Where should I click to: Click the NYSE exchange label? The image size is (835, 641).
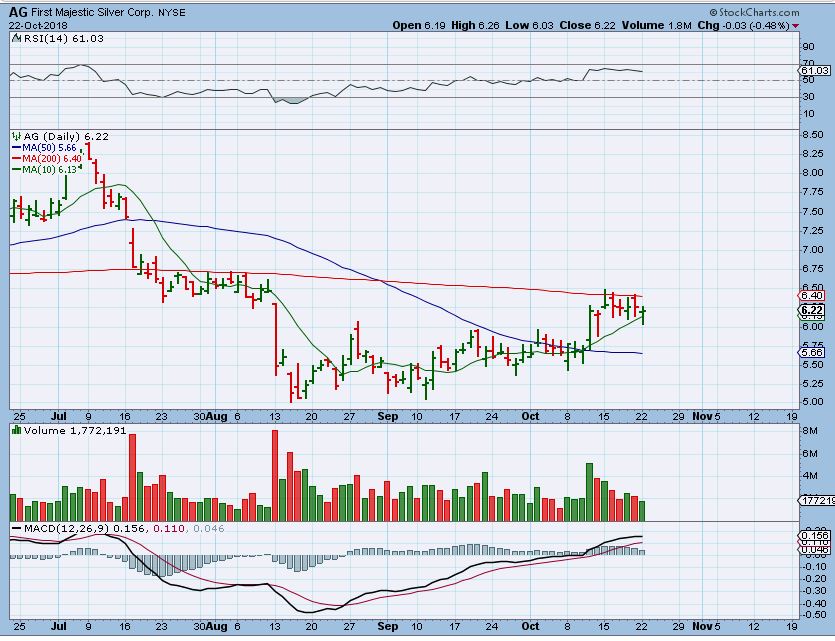tap(171, 12)
